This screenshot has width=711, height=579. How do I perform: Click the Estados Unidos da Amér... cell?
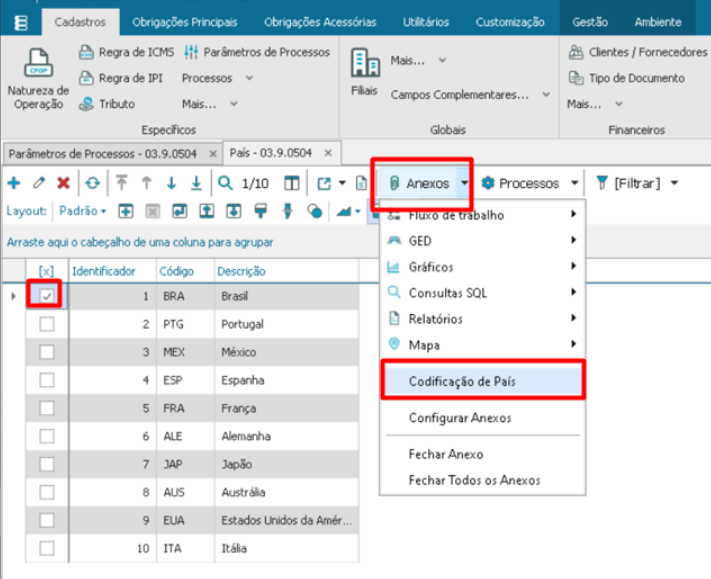[x=287, y=520]
